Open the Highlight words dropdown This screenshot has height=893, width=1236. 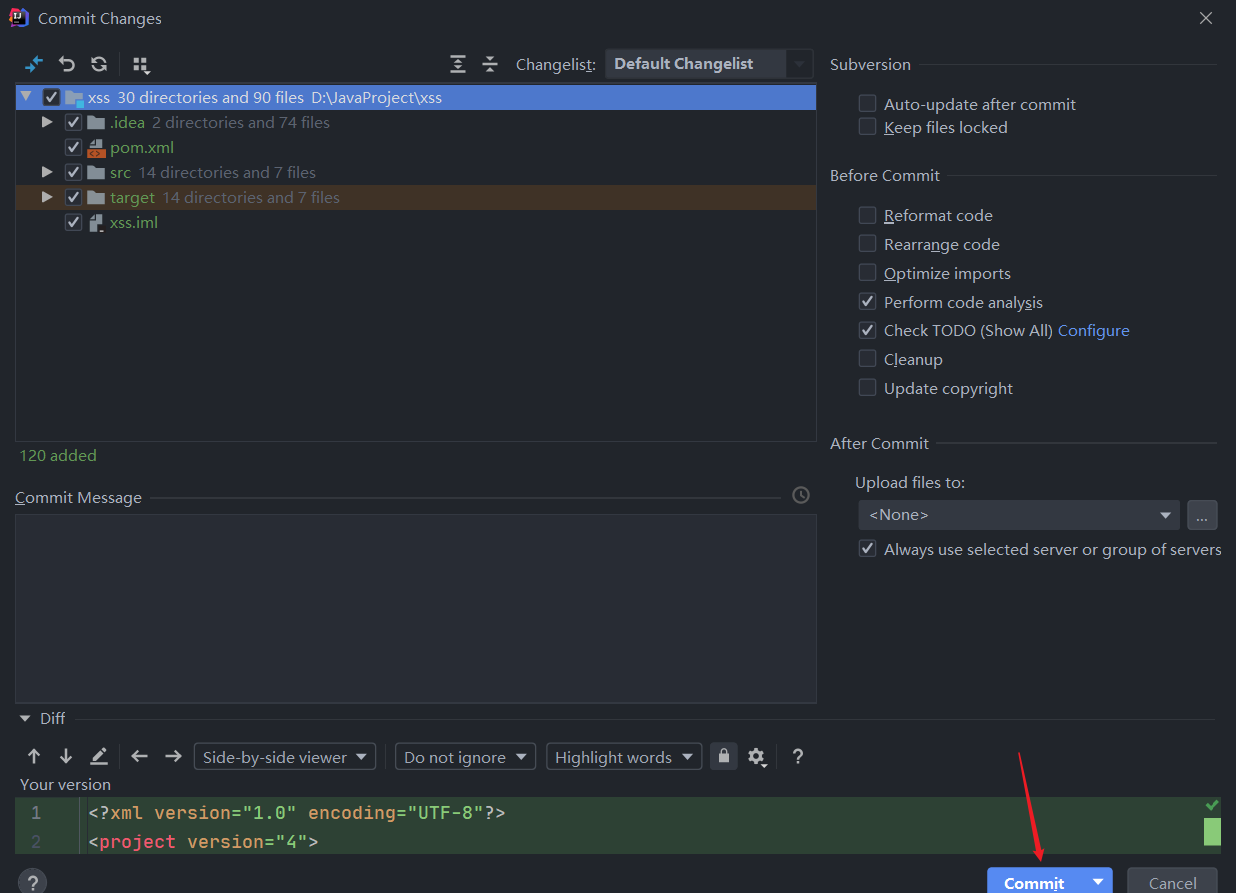624,757
